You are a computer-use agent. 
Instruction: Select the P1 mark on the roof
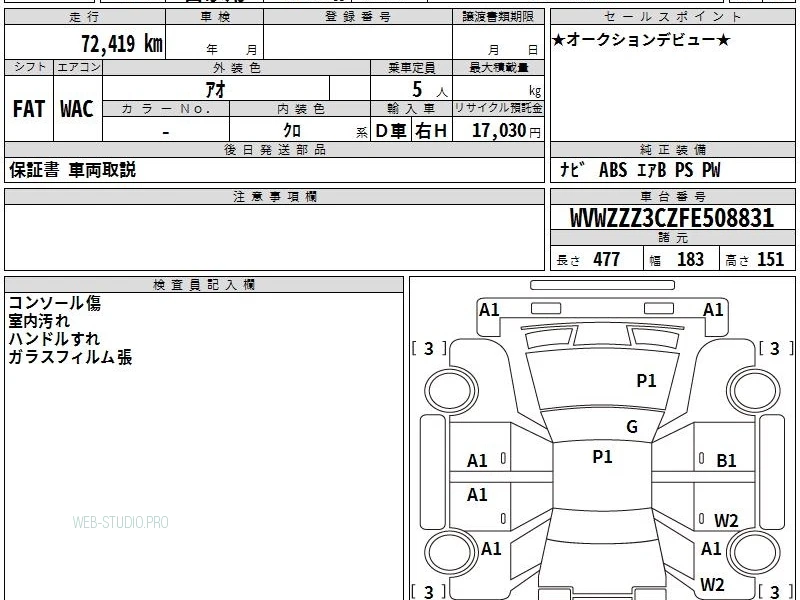point(602,457)
